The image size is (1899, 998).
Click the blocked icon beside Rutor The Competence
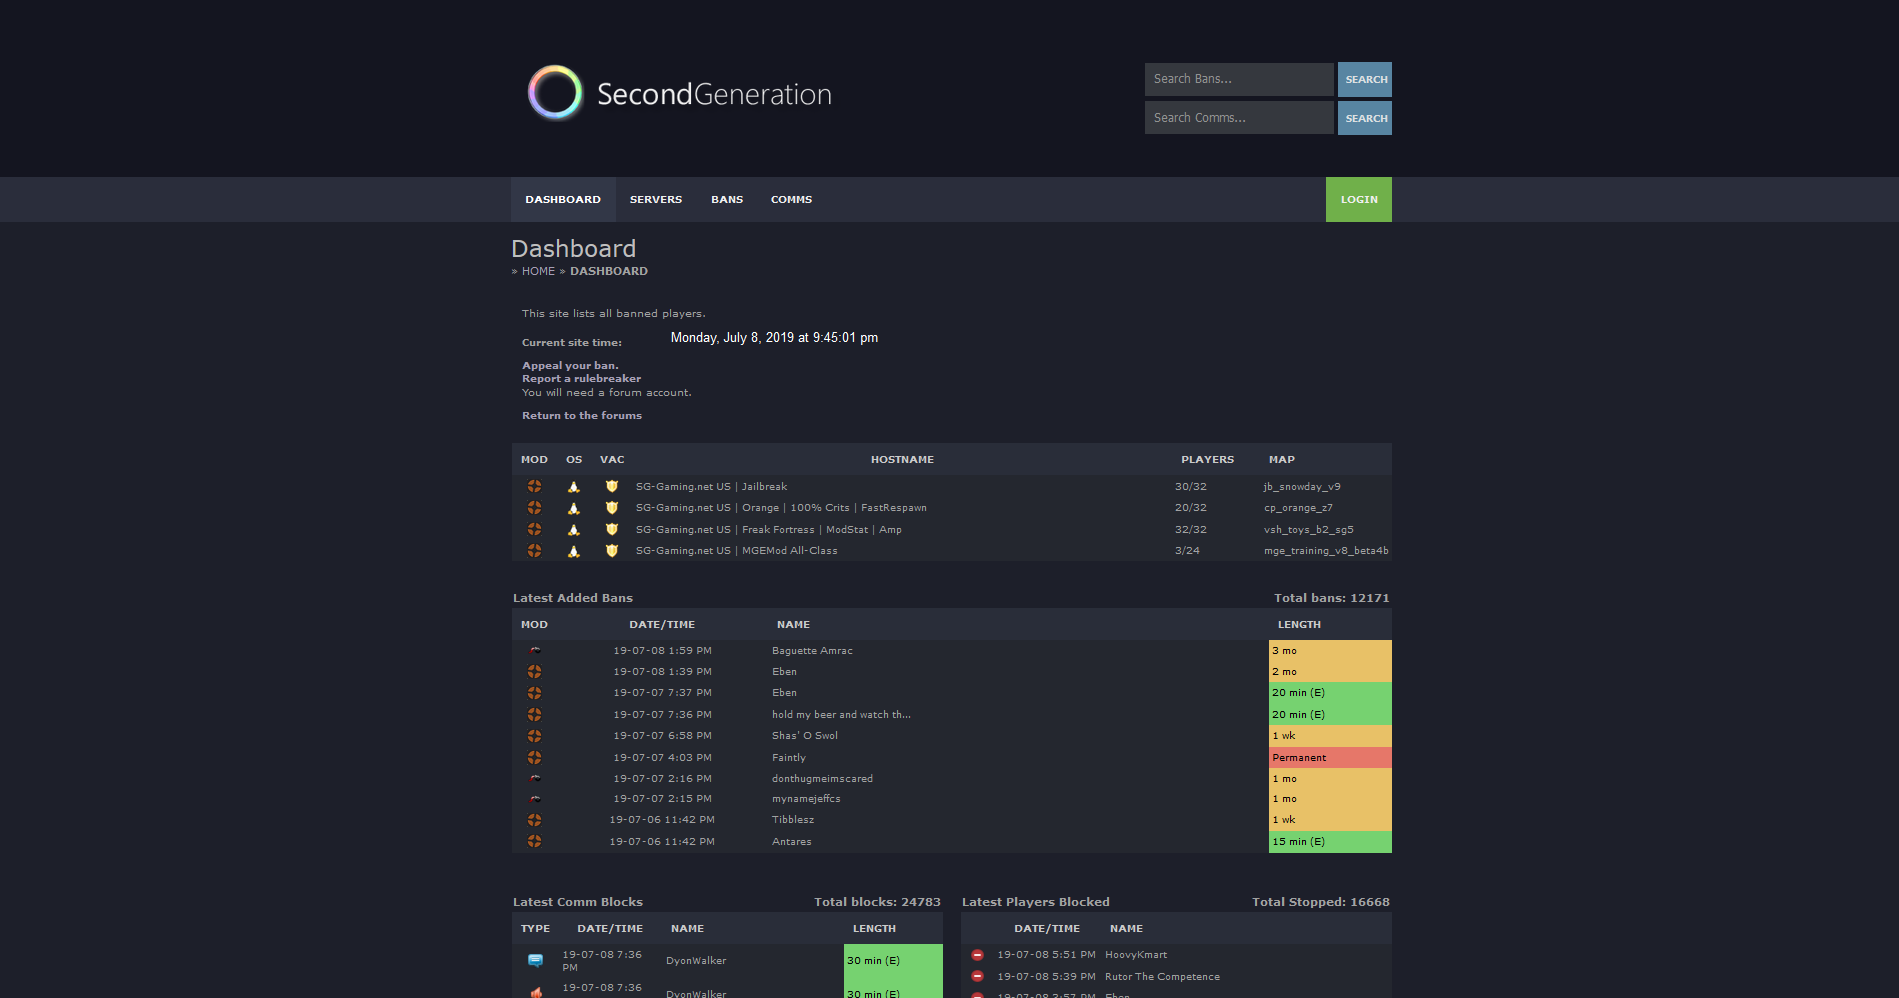coord(977,977)
